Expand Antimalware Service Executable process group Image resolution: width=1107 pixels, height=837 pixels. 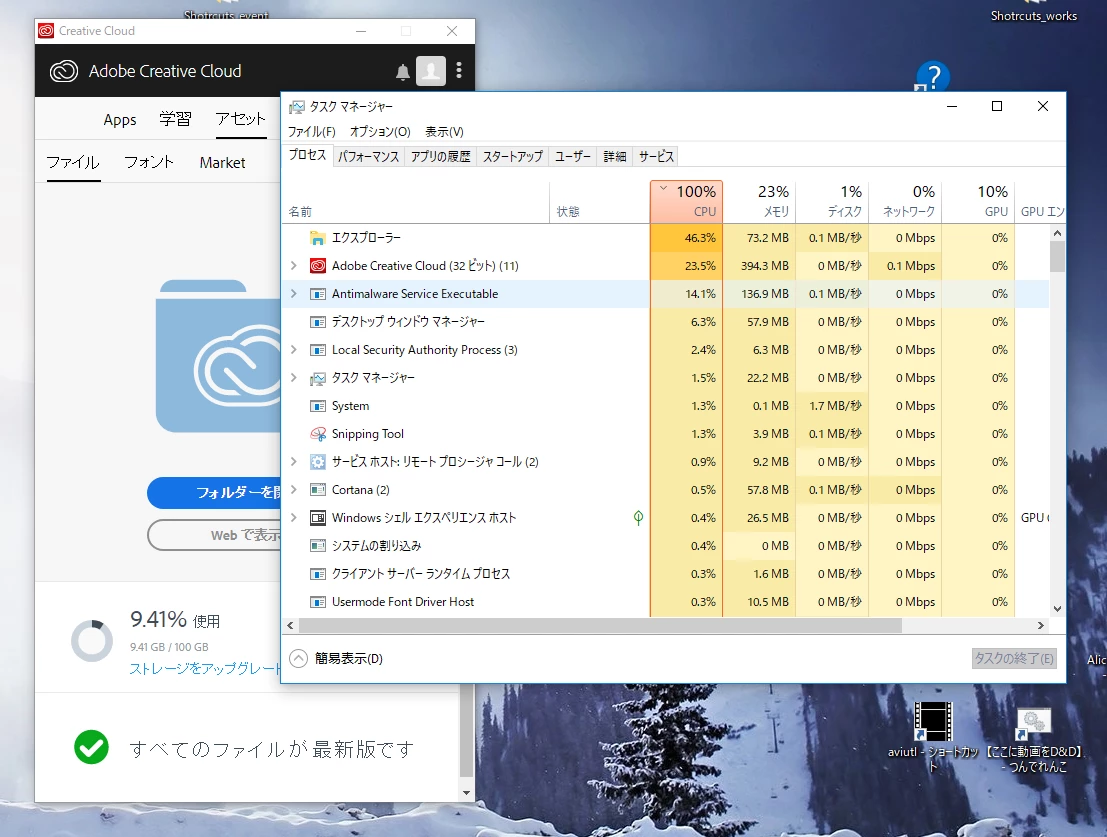coord(294,294)
